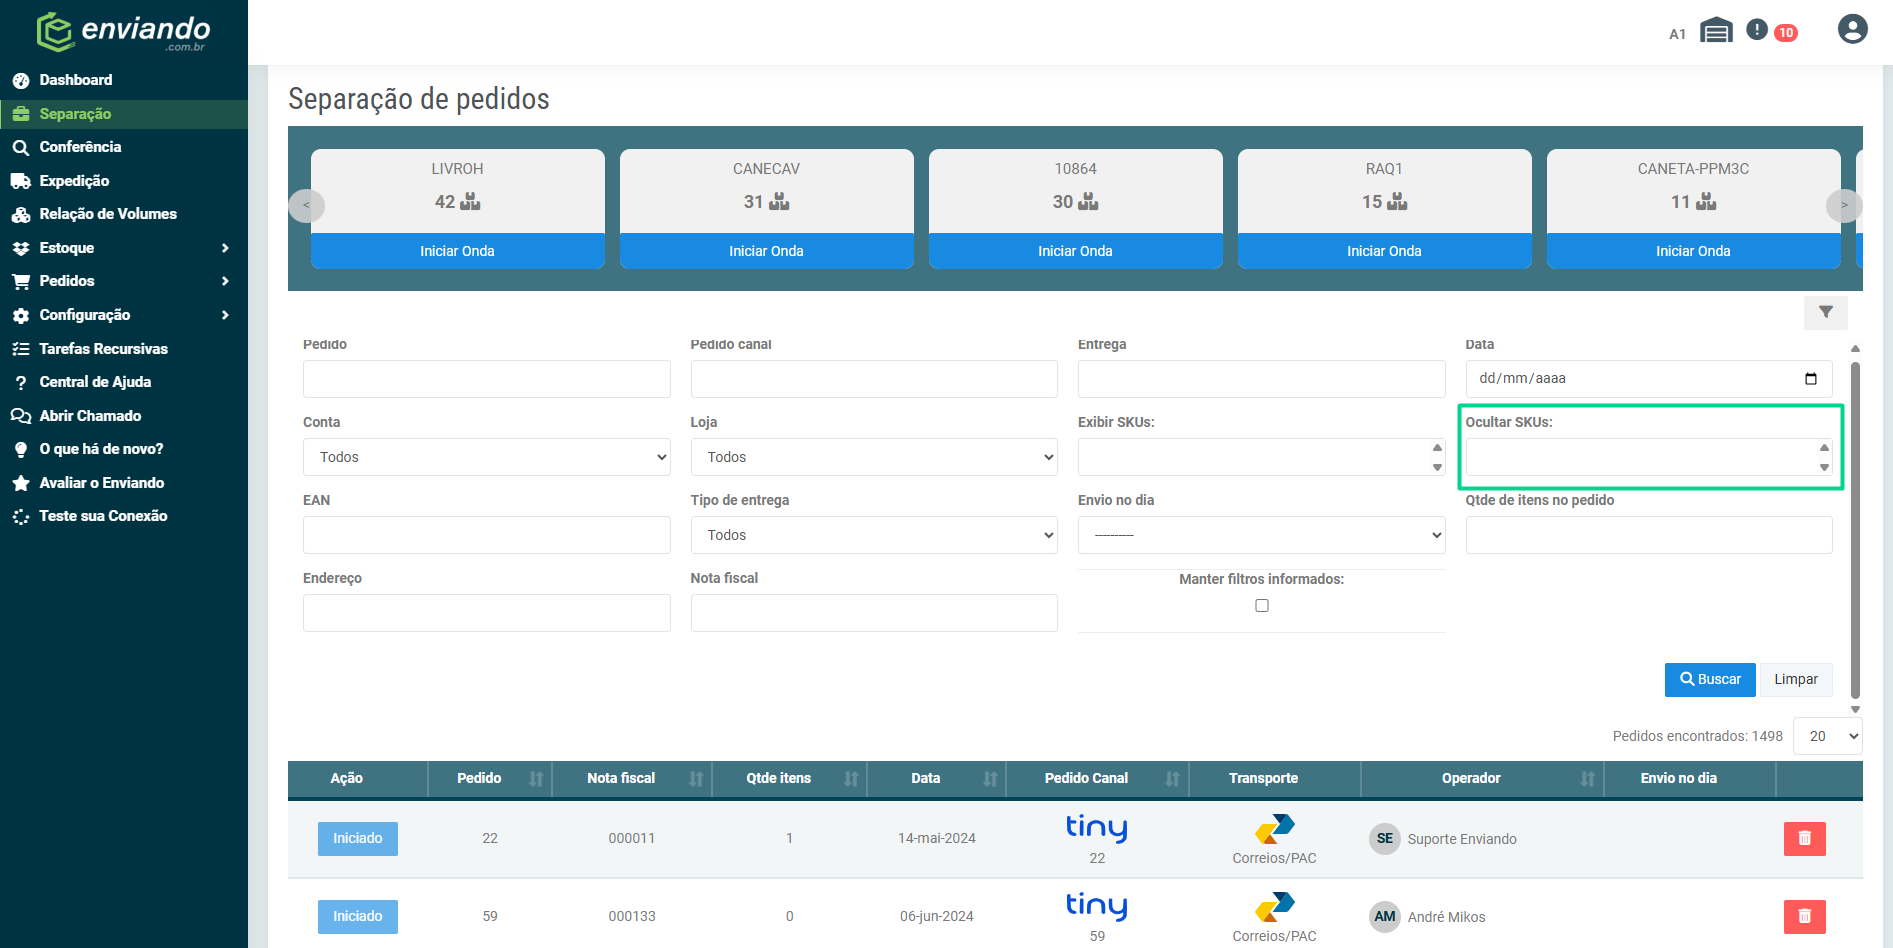The image size is (1893, 948).
Task: Click Qtde de itens no pedido field
Action: [x=1649, y=535]
